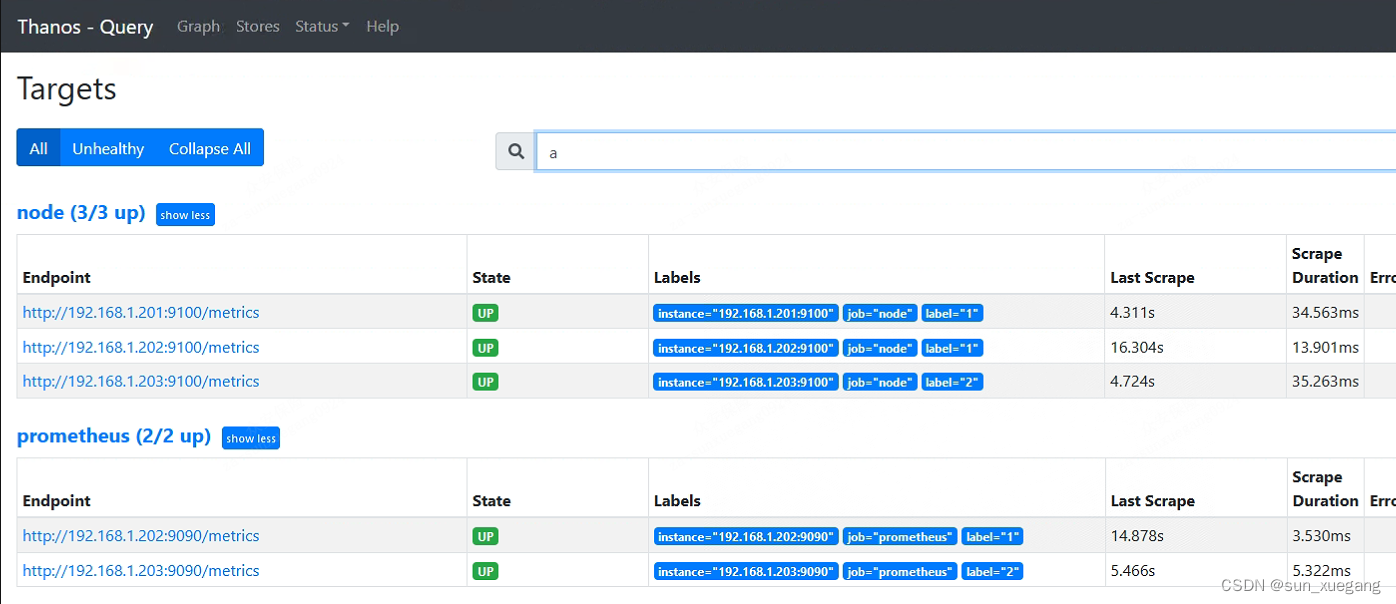Enable Collapse All for target groups
Viewport: 1396px width, 604px height.
pyautogui.click(x=209, y=147)
